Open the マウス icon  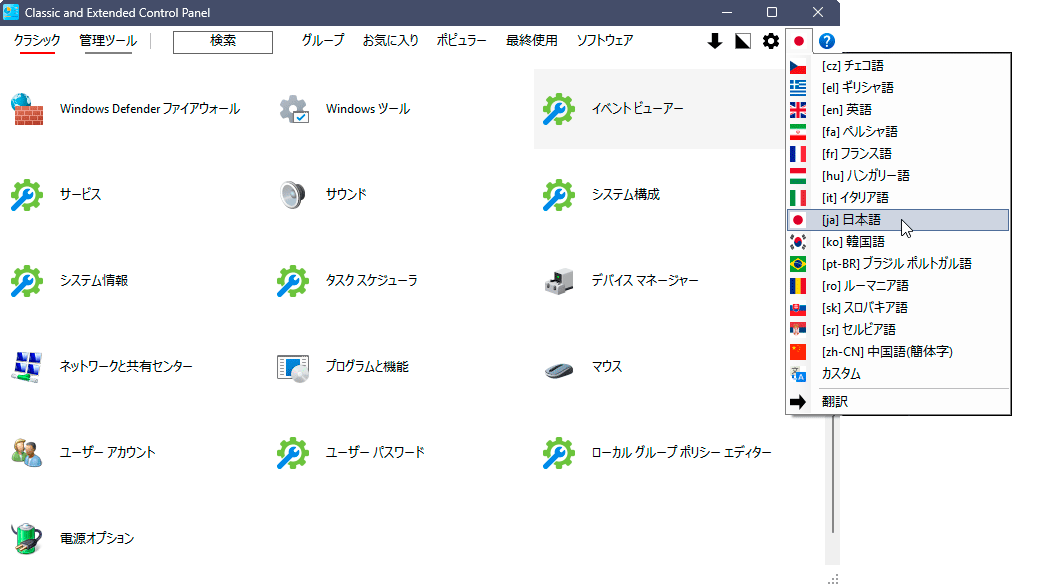pos(558,369)
